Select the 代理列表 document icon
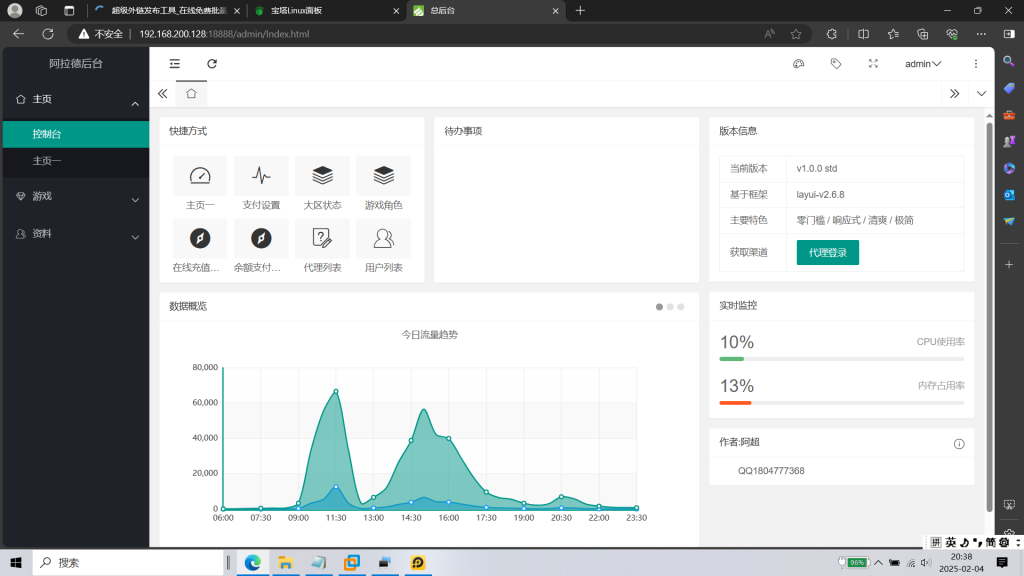1024x576 pixels. [322, 238]
